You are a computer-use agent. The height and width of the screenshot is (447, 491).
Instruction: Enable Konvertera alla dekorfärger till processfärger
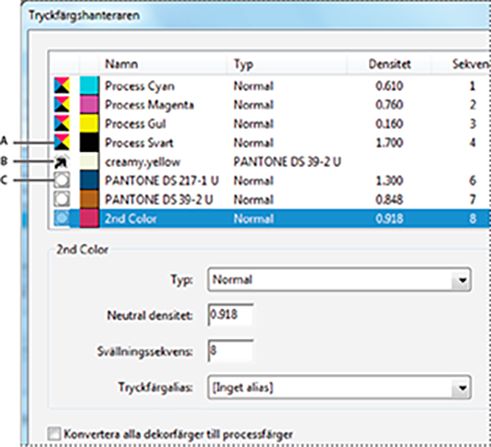click(54, 434)
